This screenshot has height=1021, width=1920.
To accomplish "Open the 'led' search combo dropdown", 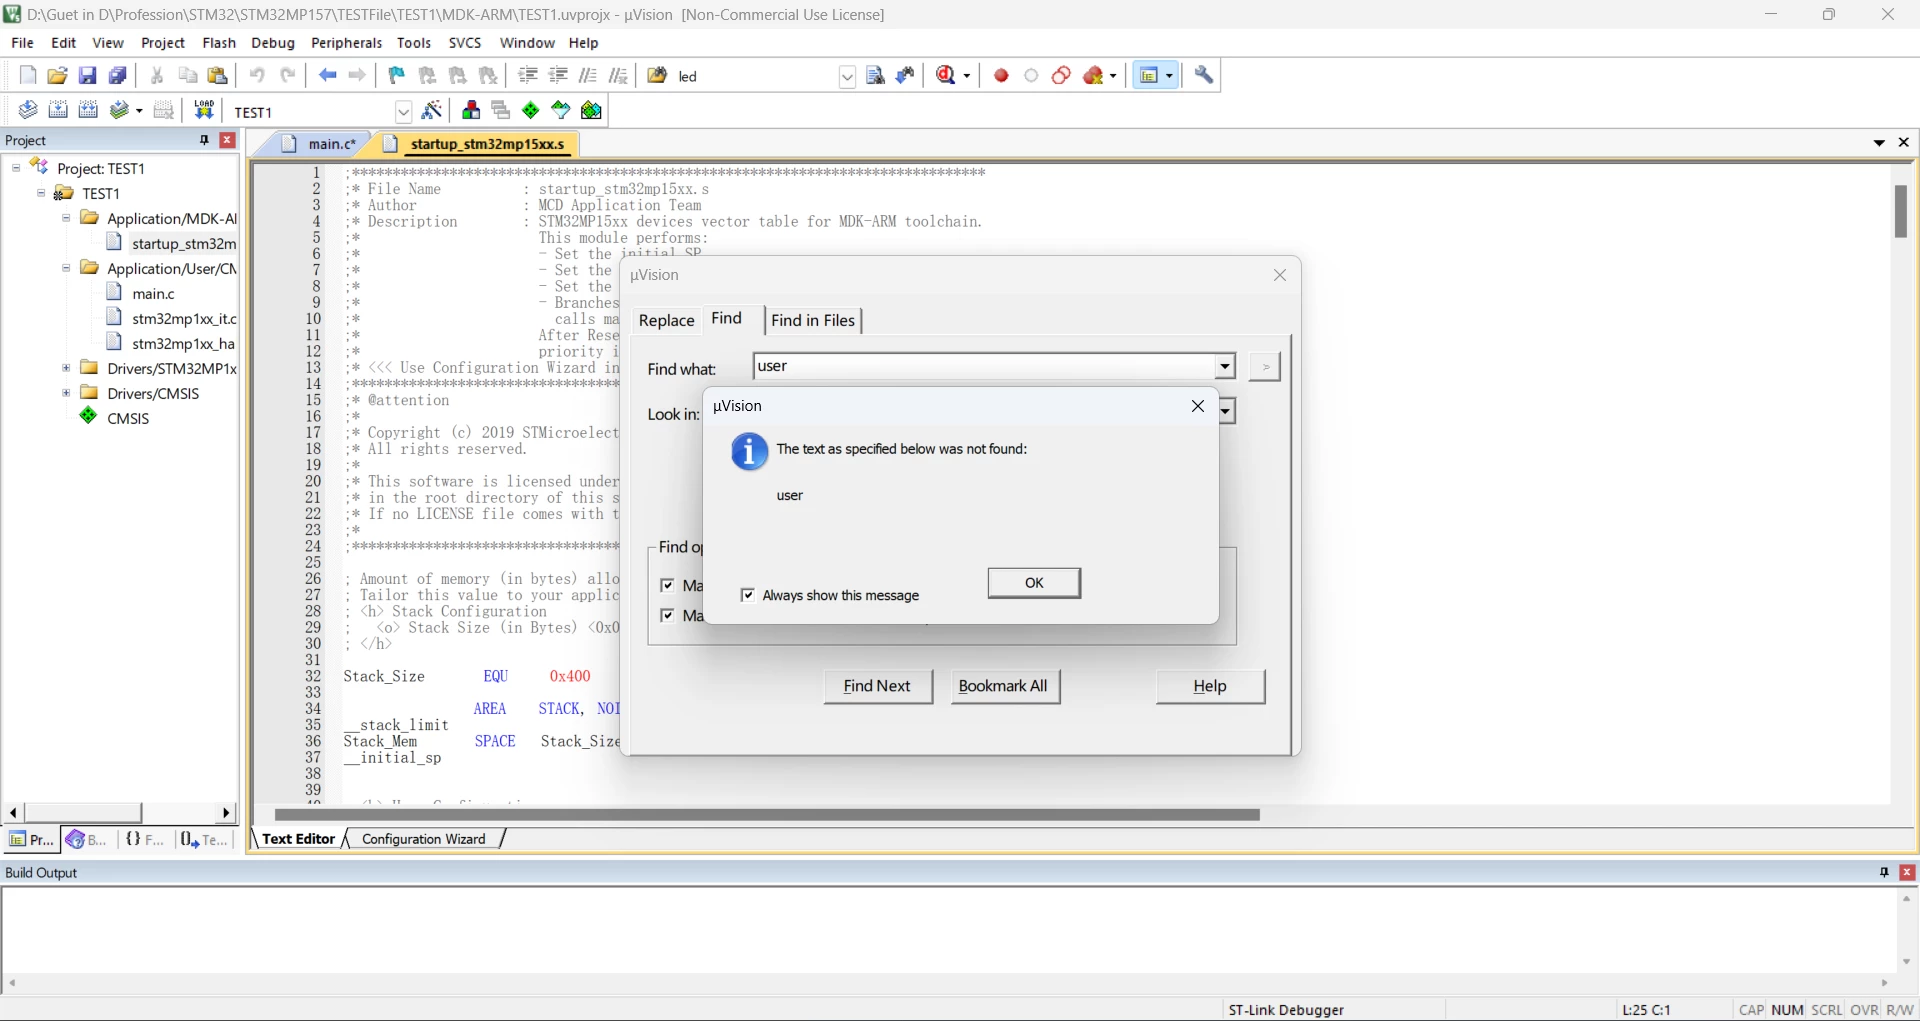I will (847, 77).
